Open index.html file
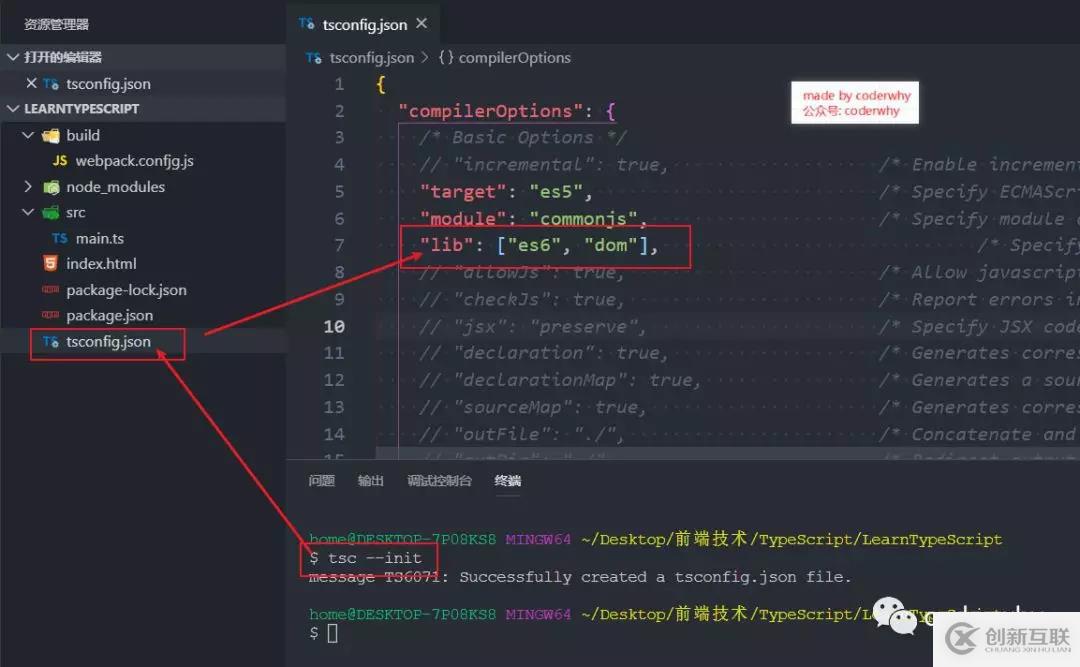This screenshot has height=667, width=1080. click(101, 264)
